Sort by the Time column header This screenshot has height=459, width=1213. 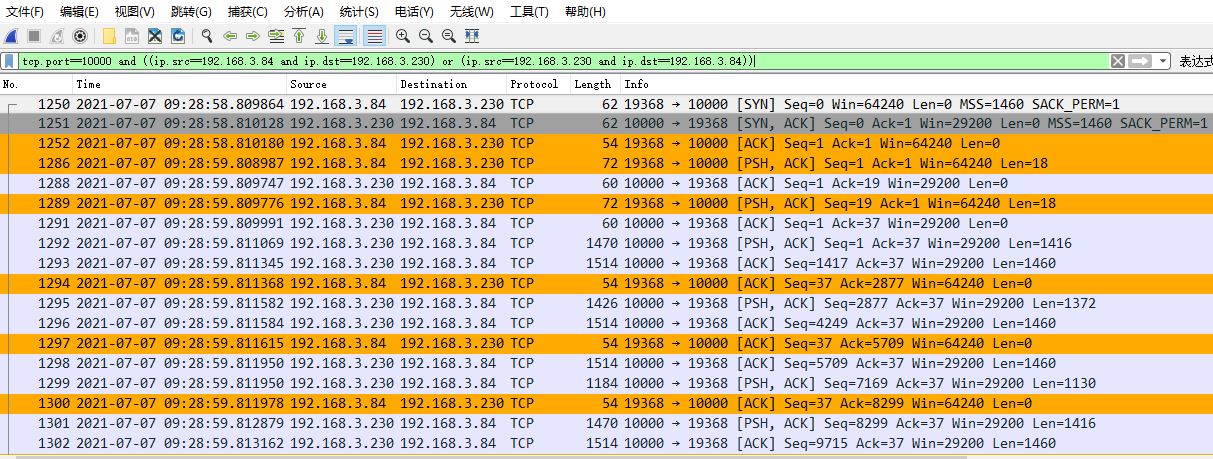point(179,84)
